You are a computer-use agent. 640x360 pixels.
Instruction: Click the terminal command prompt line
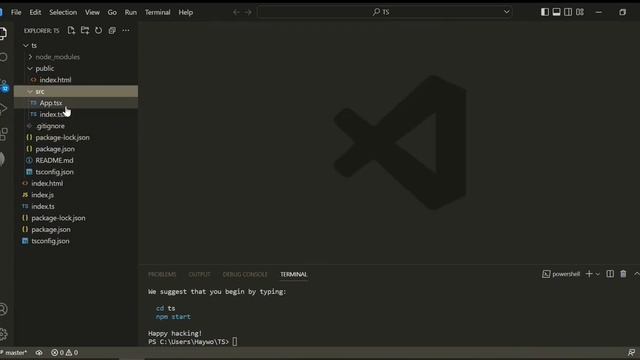pos(192,342)
